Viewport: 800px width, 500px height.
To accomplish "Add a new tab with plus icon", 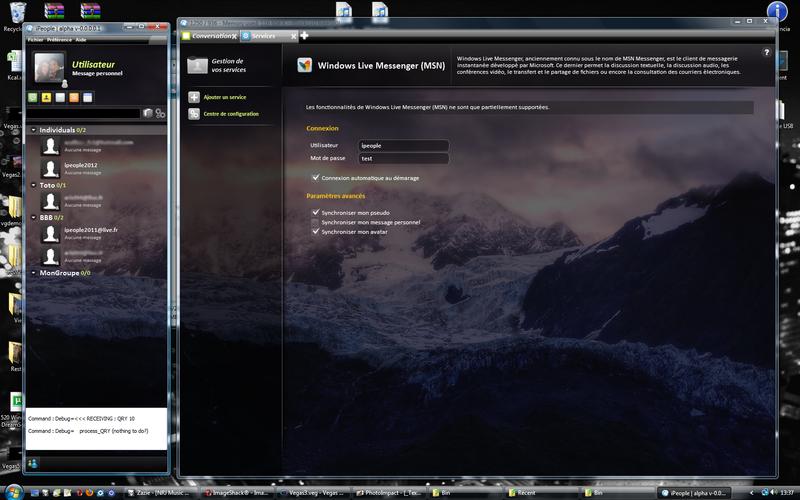I will (304, 35).
